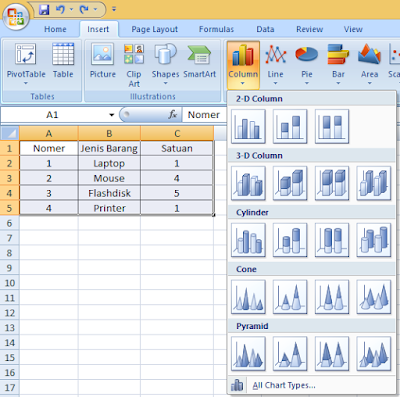Screen dimensions: 400x397
Task: Open the Page Layout tab
Action: (x=155, y=29)
